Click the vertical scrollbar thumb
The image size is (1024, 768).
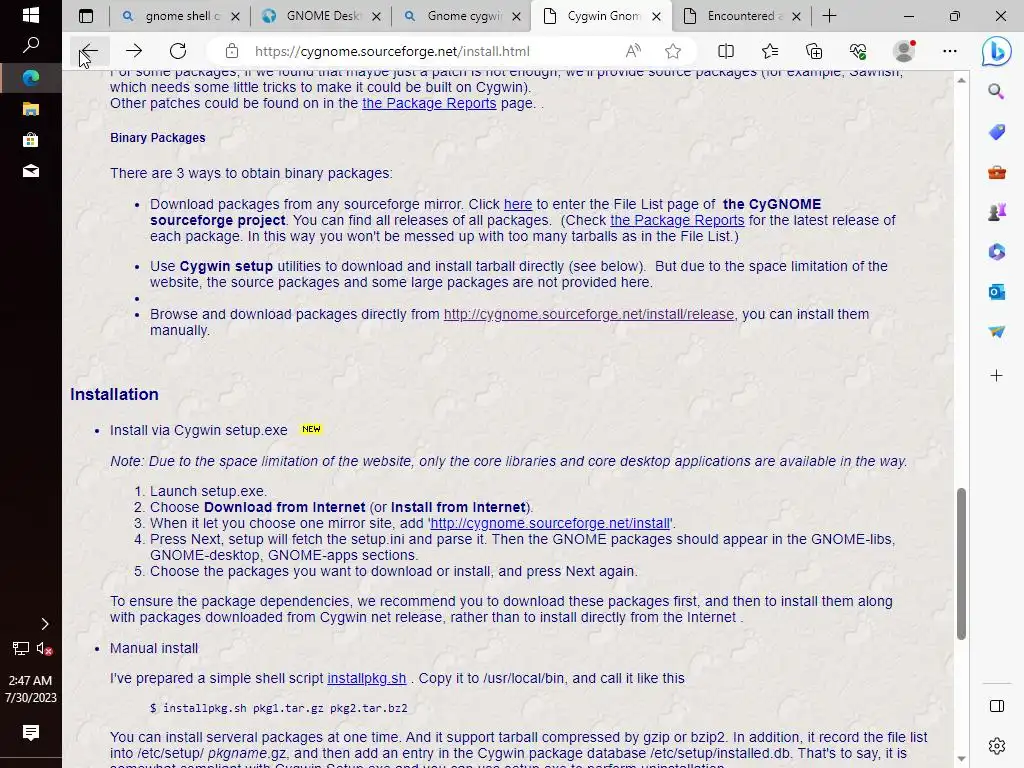point(961,564)
